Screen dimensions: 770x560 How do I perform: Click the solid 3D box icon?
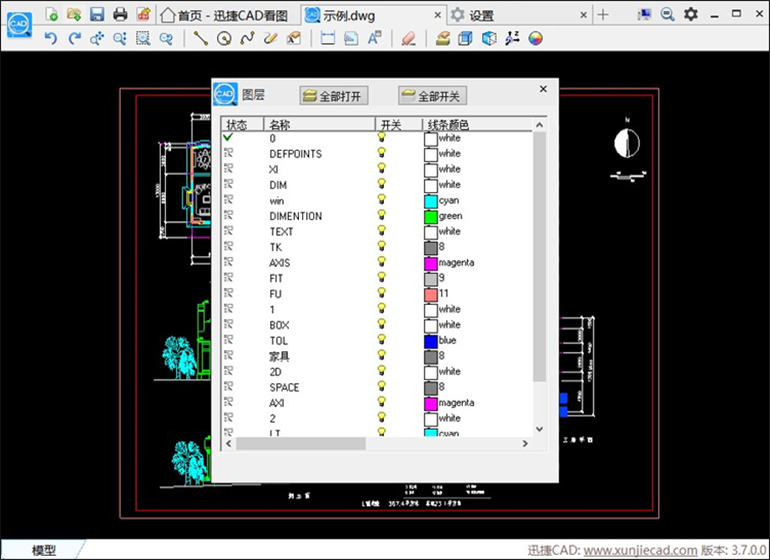pos(465,38)
